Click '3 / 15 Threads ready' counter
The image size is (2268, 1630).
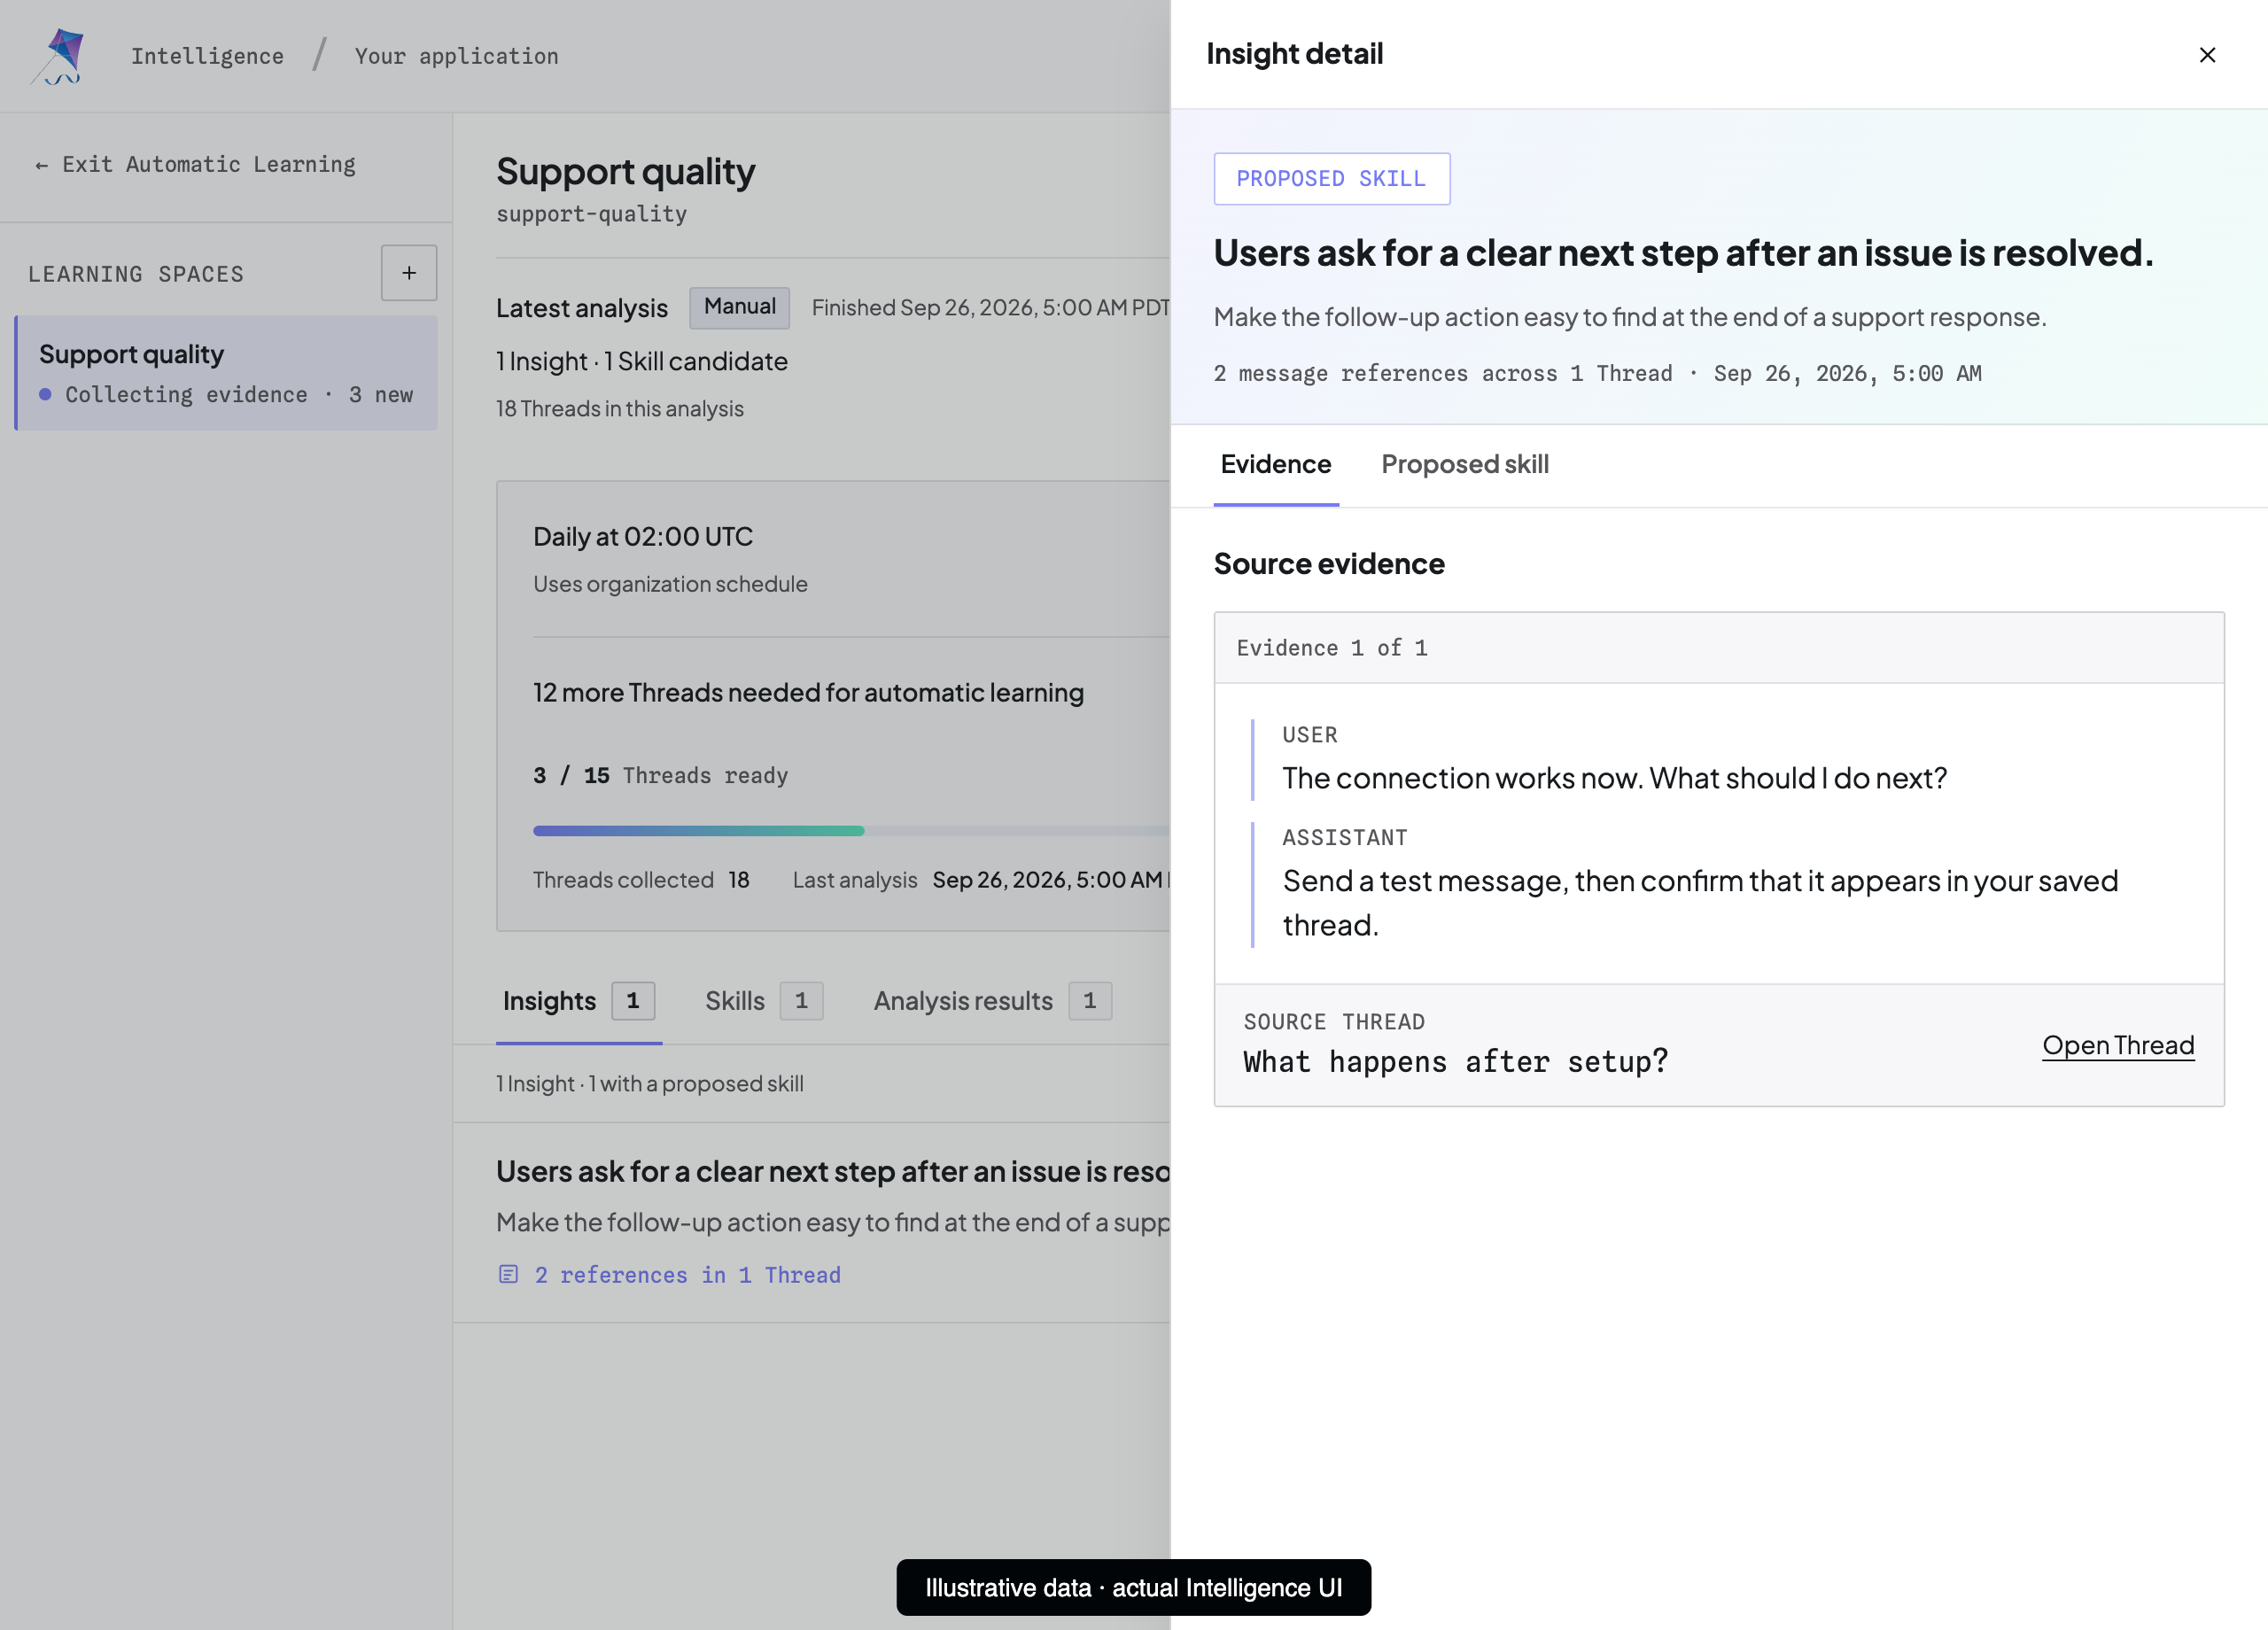click(x=661, y=776)
